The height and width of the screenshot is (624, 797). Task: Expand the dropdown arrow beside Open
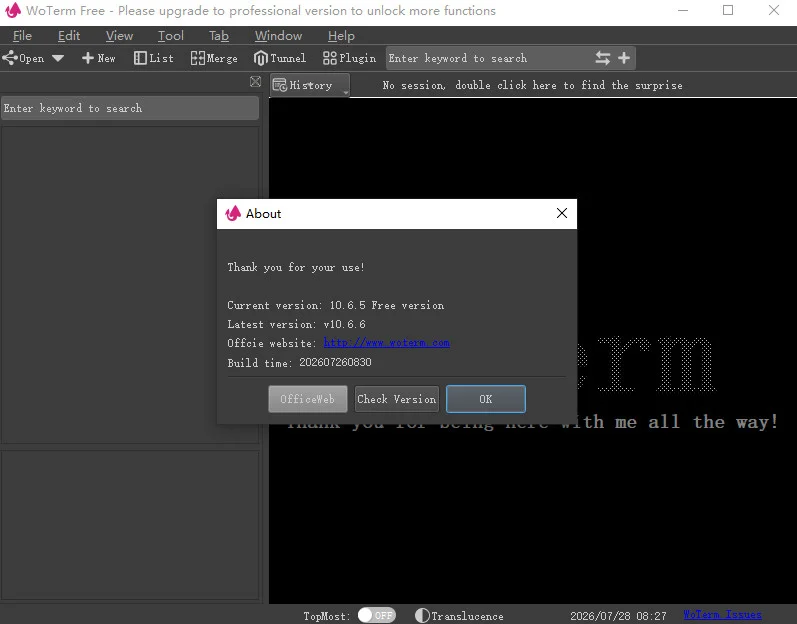click(x=58, y=58)
